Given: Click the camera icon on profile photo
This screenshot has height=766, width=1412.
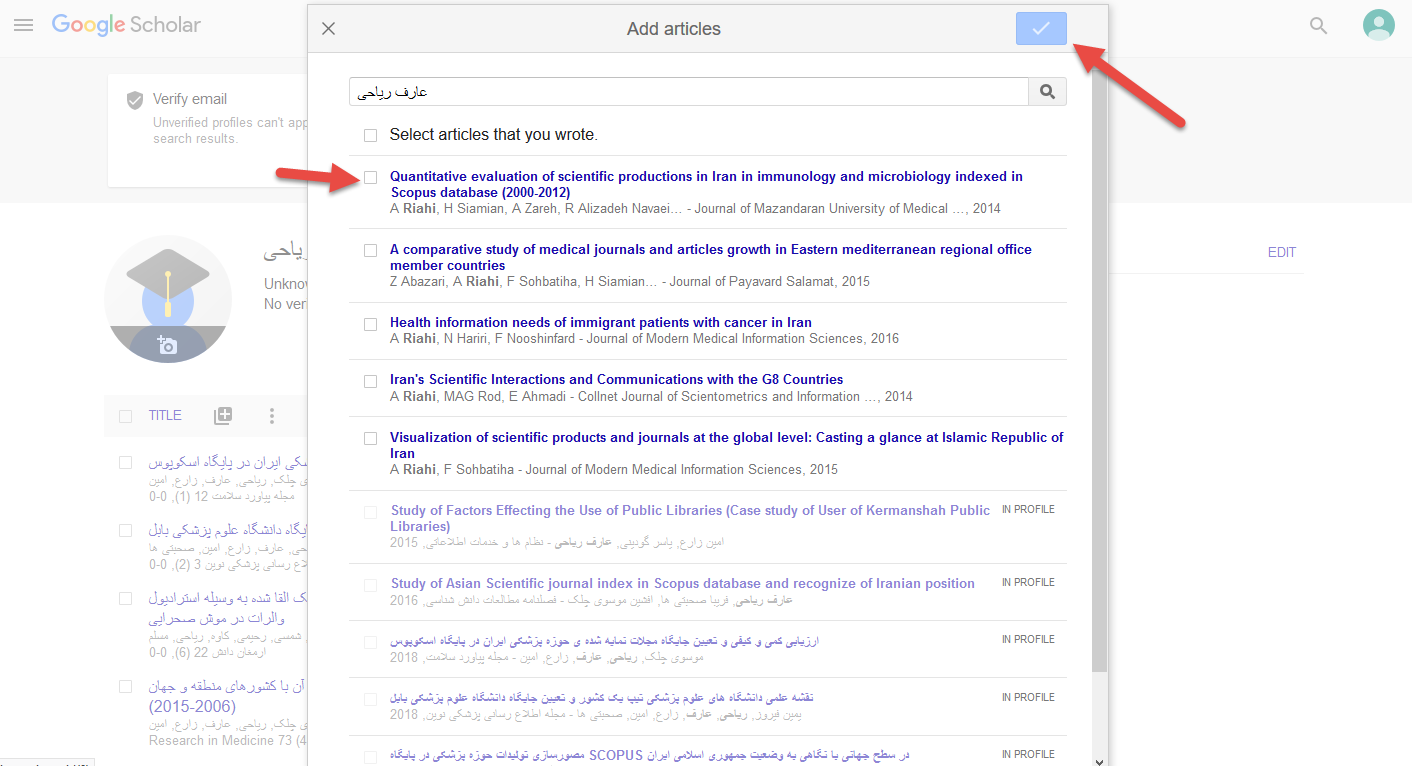Looking at the screenshot, I should (167, 345).
